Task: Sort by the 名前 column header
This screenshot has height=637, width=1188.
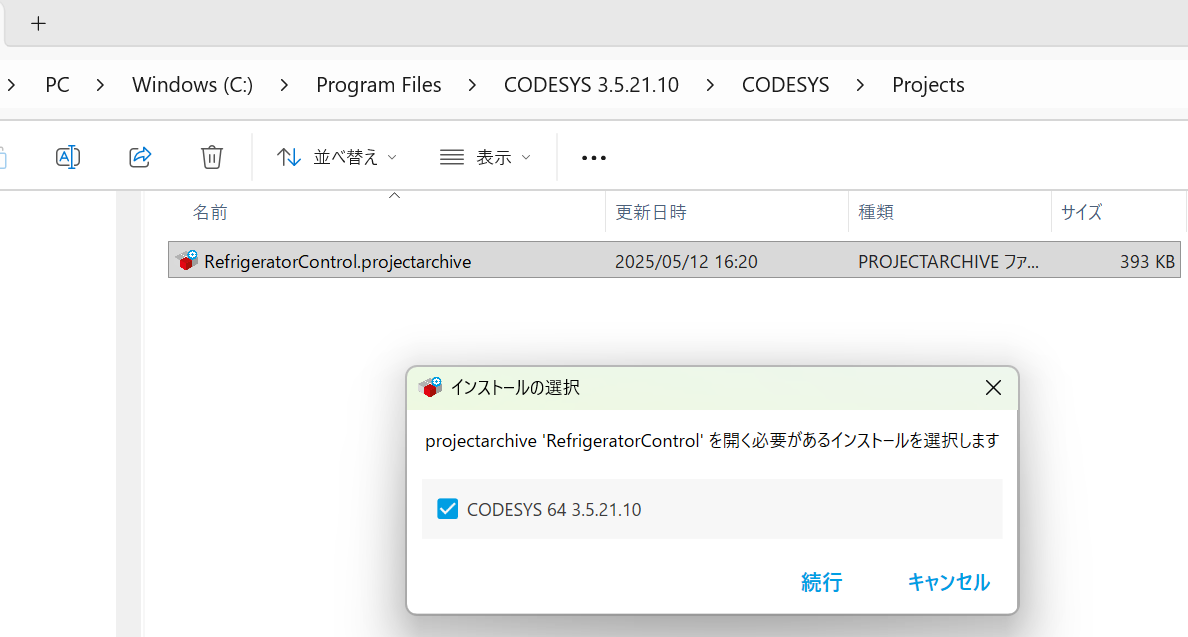Action: pyautogui.click(x=209, y=212)
